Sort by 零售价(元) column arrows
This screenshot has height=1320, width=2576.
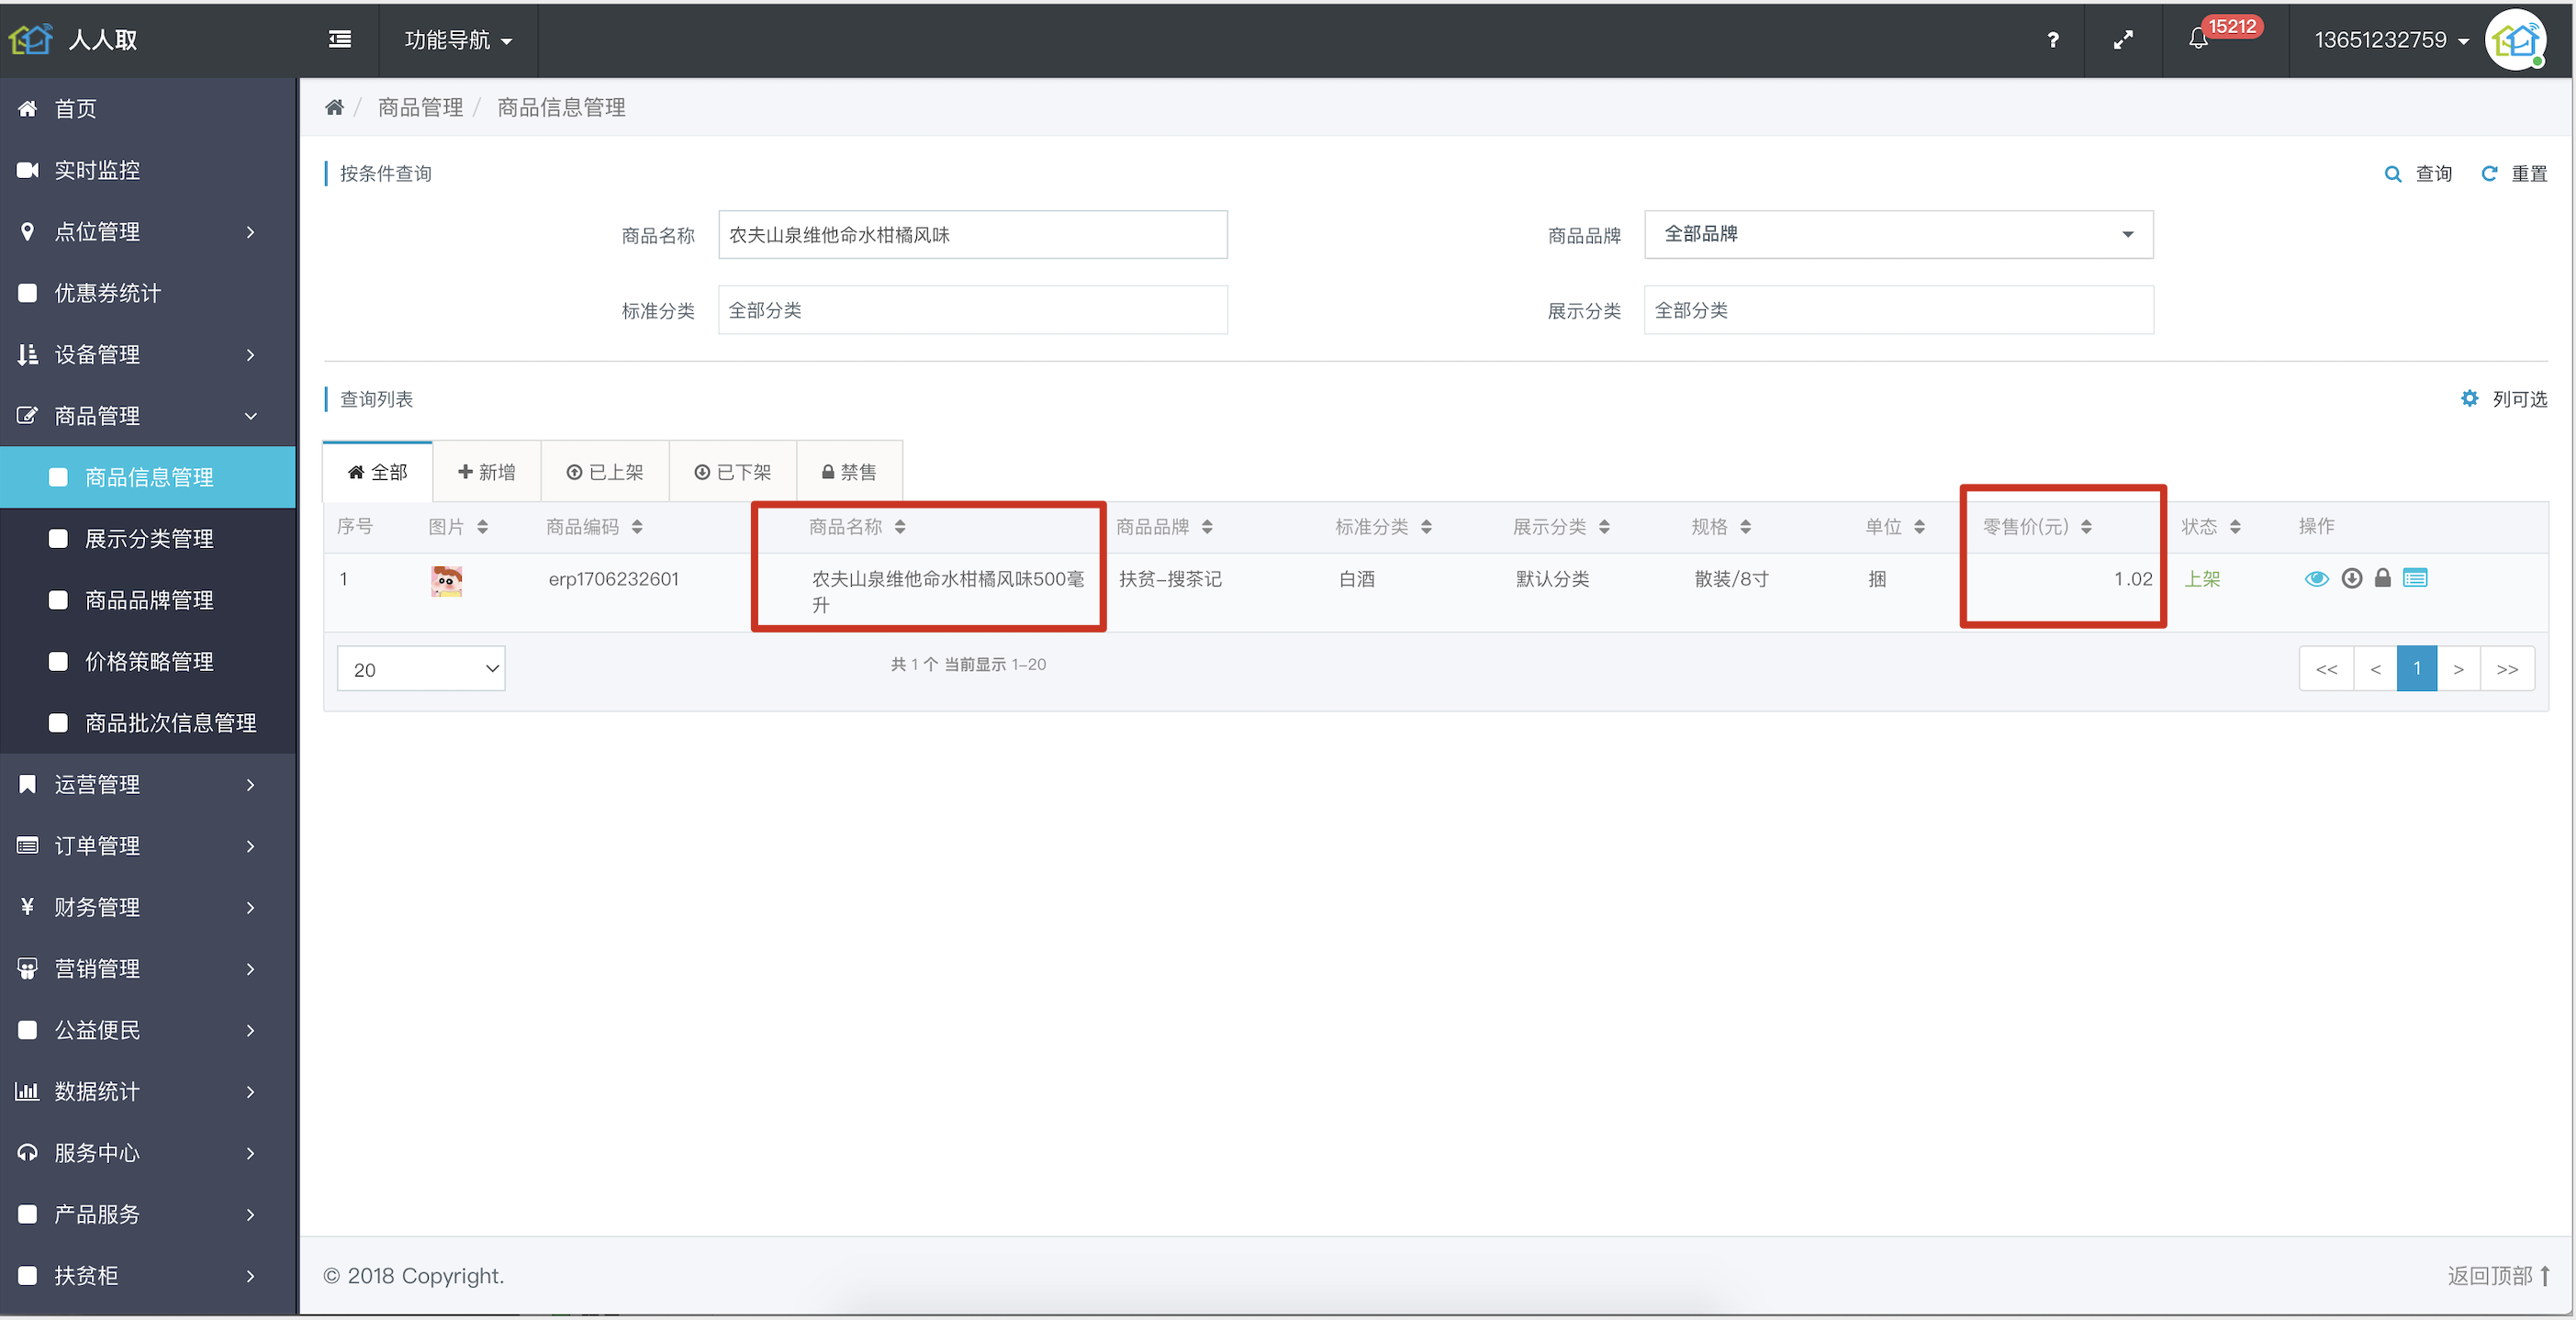pos(2086,527)
